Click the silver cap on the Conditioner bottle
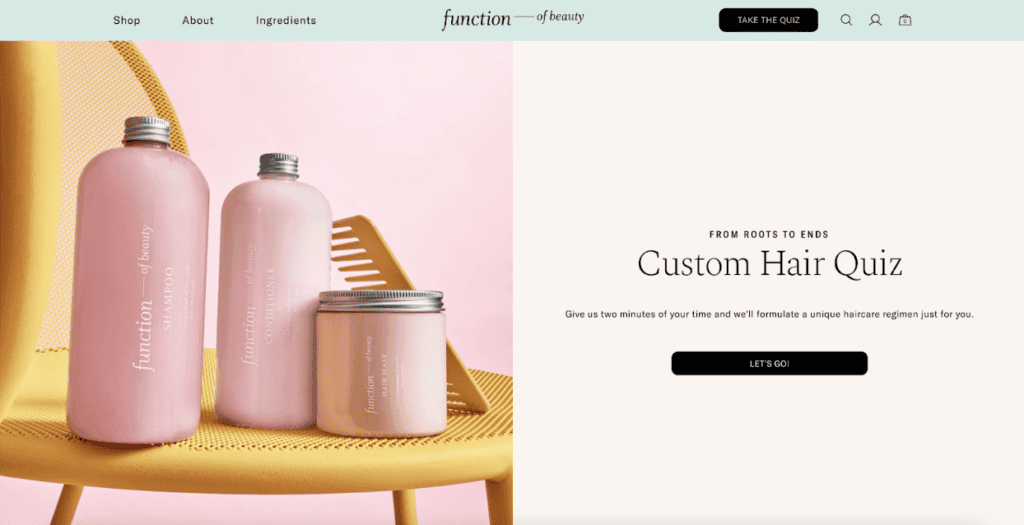Screen dimensions: 1024x525 (278, 165)
